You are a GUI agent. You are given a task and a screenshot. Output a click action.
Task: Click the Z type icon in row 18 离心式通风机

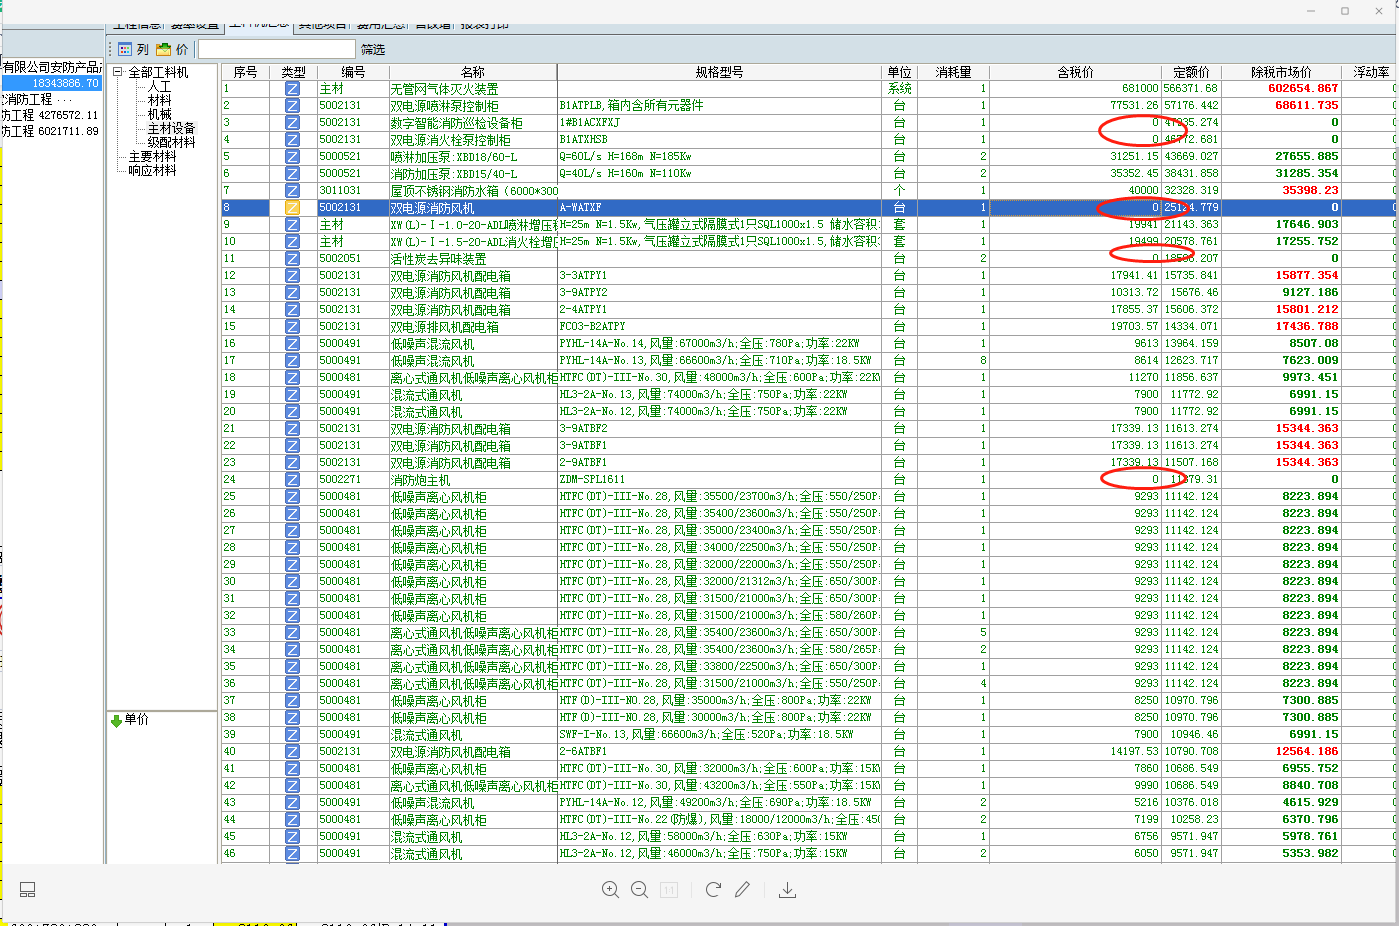[x=292, y=378]
